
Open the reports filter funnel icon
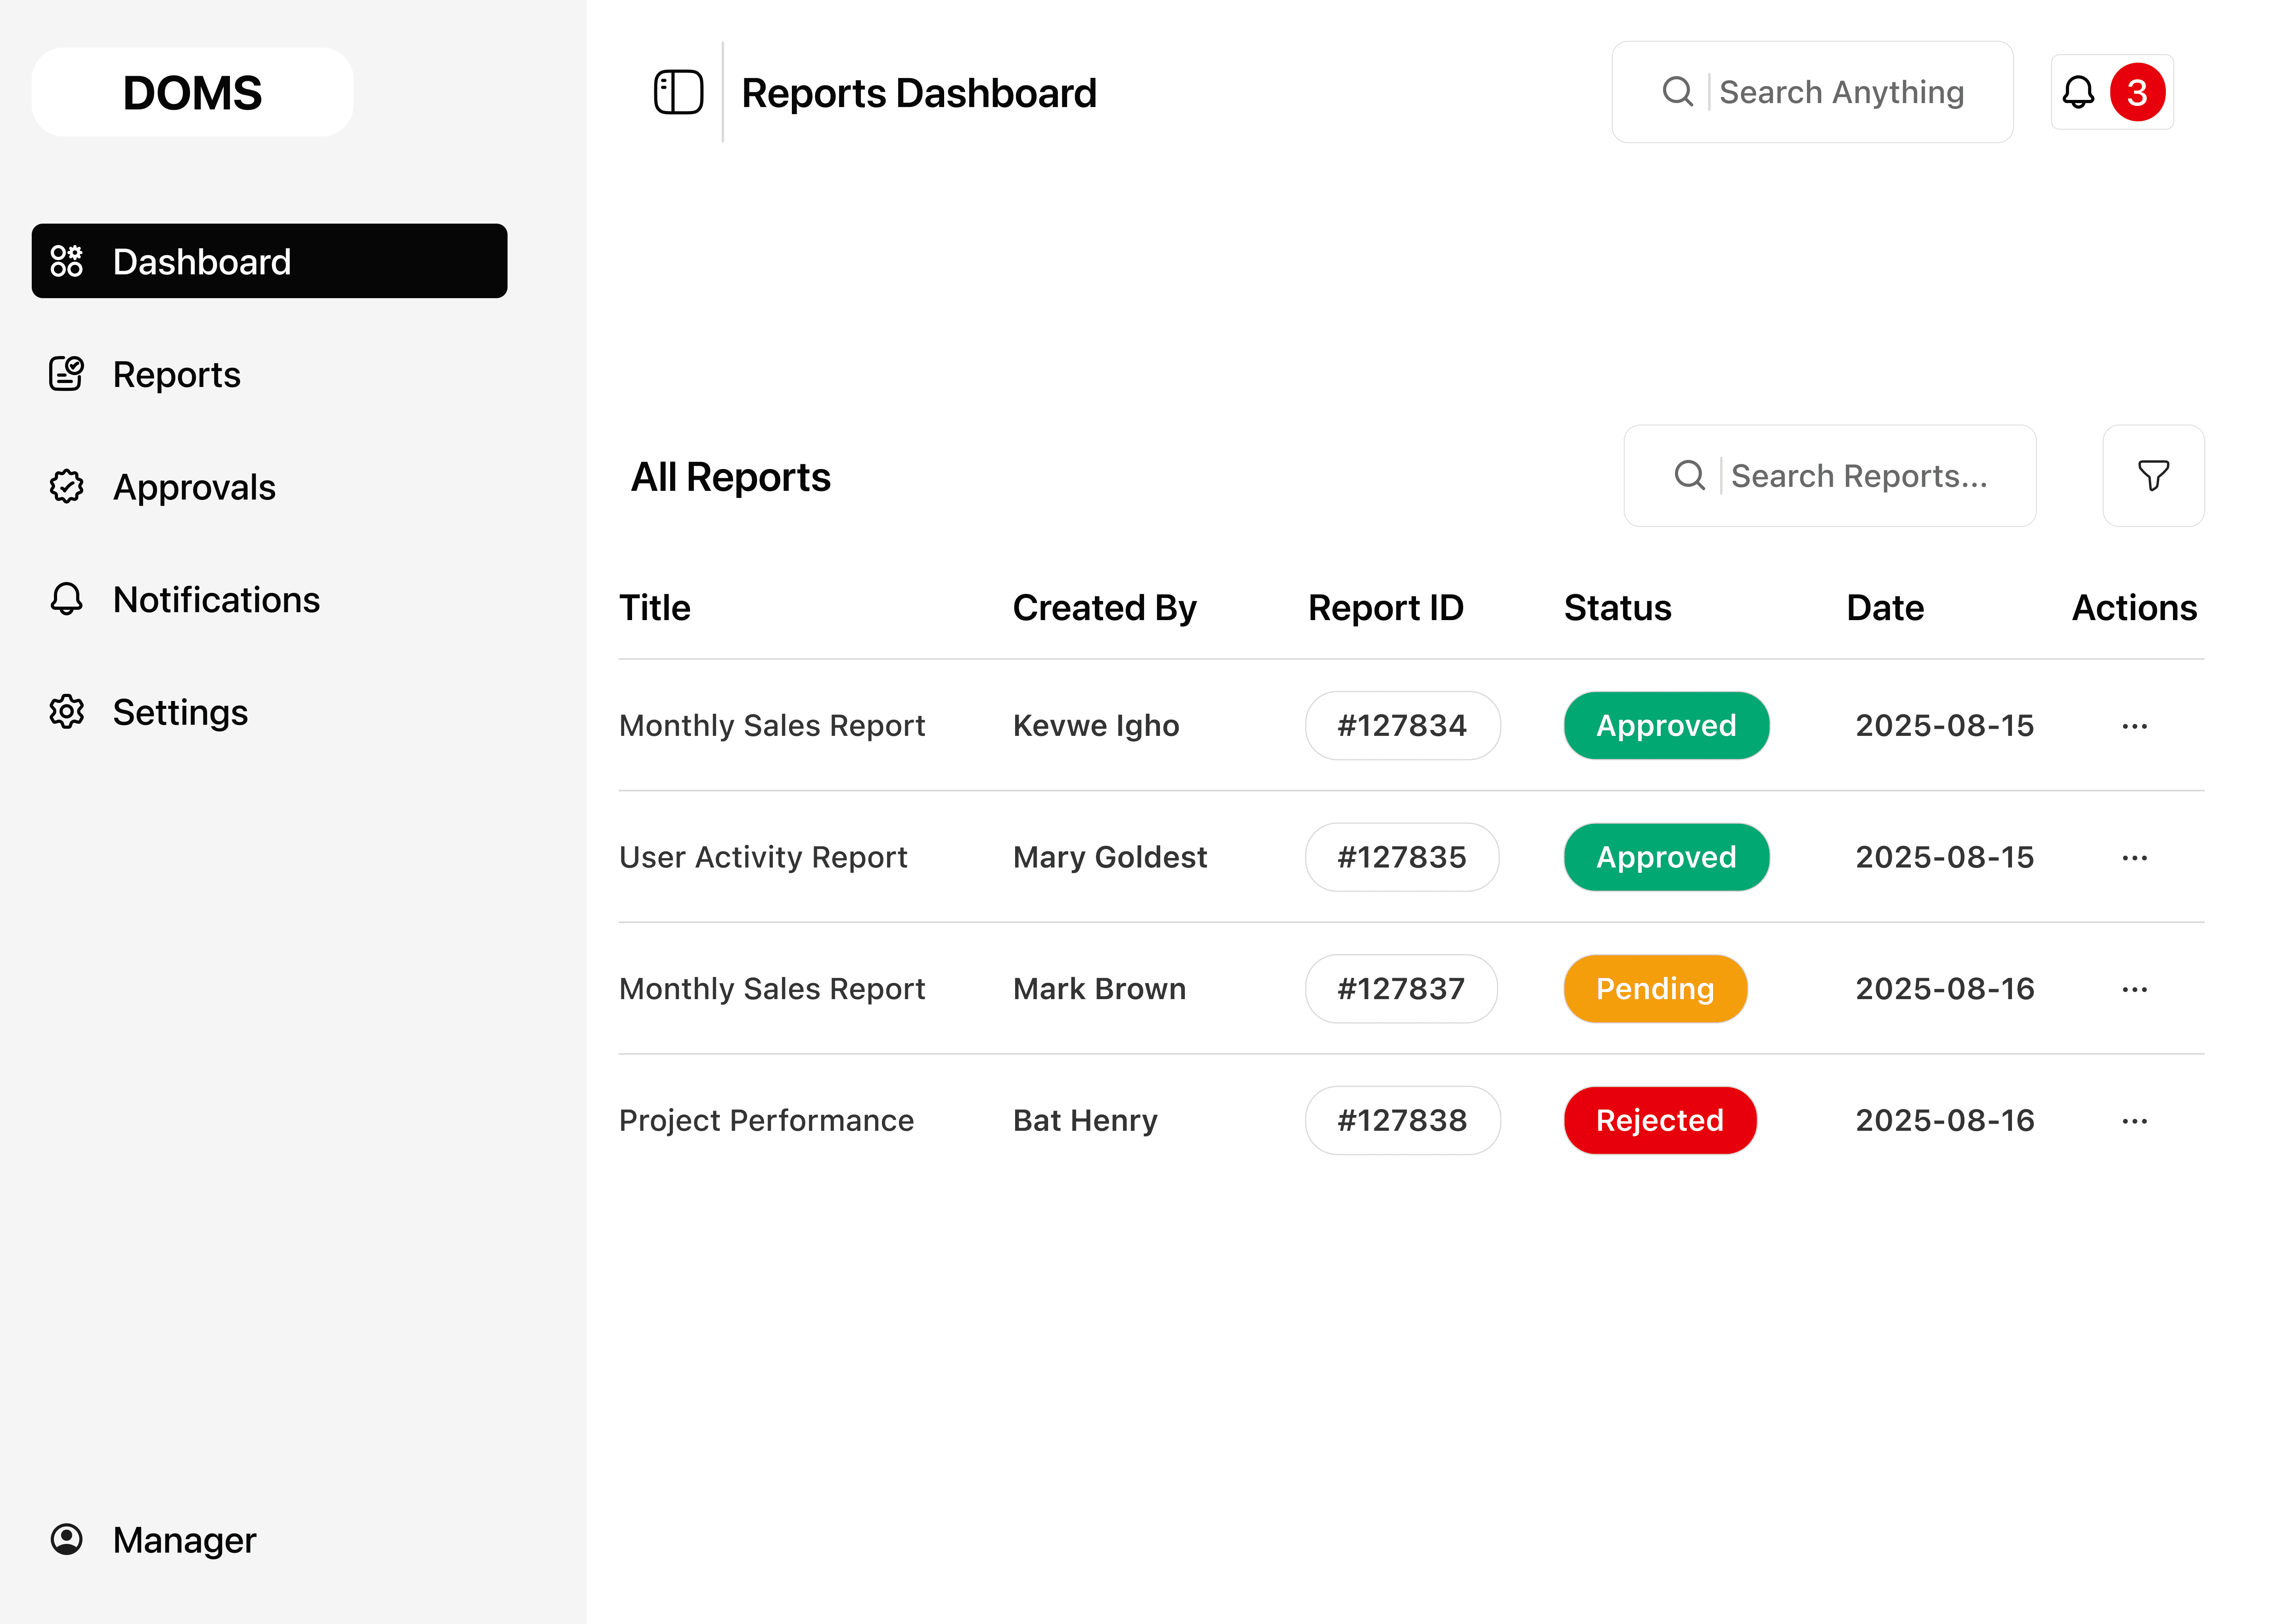pyautogui.click(x=2153, y=476)
